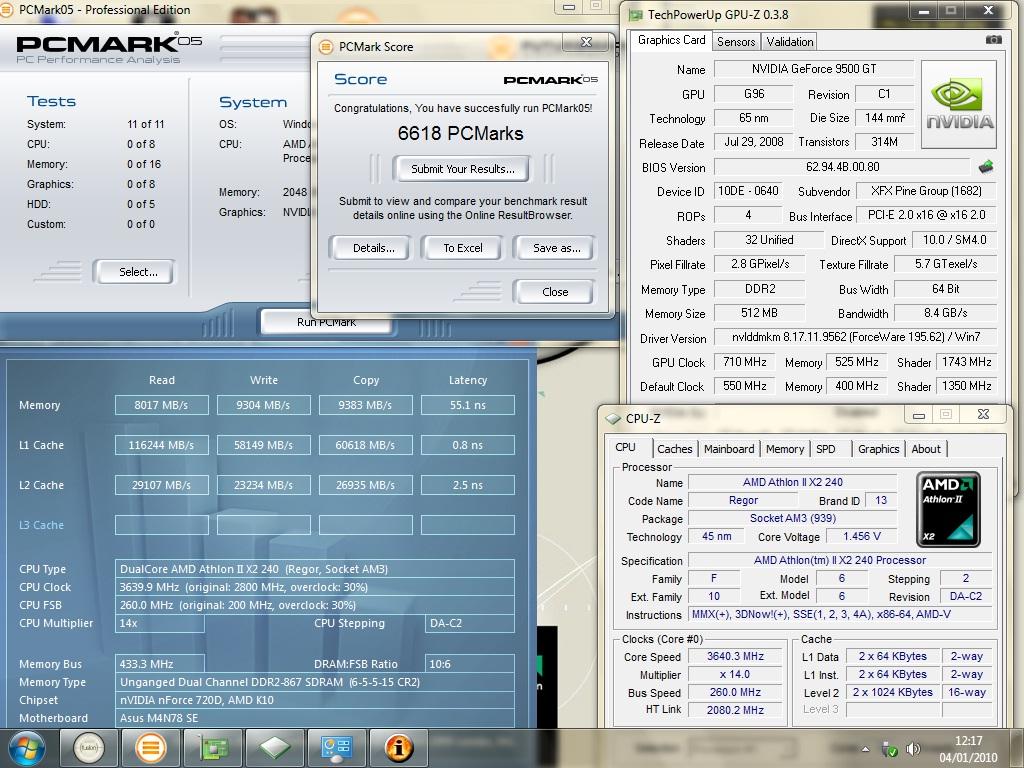
Task: Click the 6618 PCMarks score text
Action: click(460, 134)
